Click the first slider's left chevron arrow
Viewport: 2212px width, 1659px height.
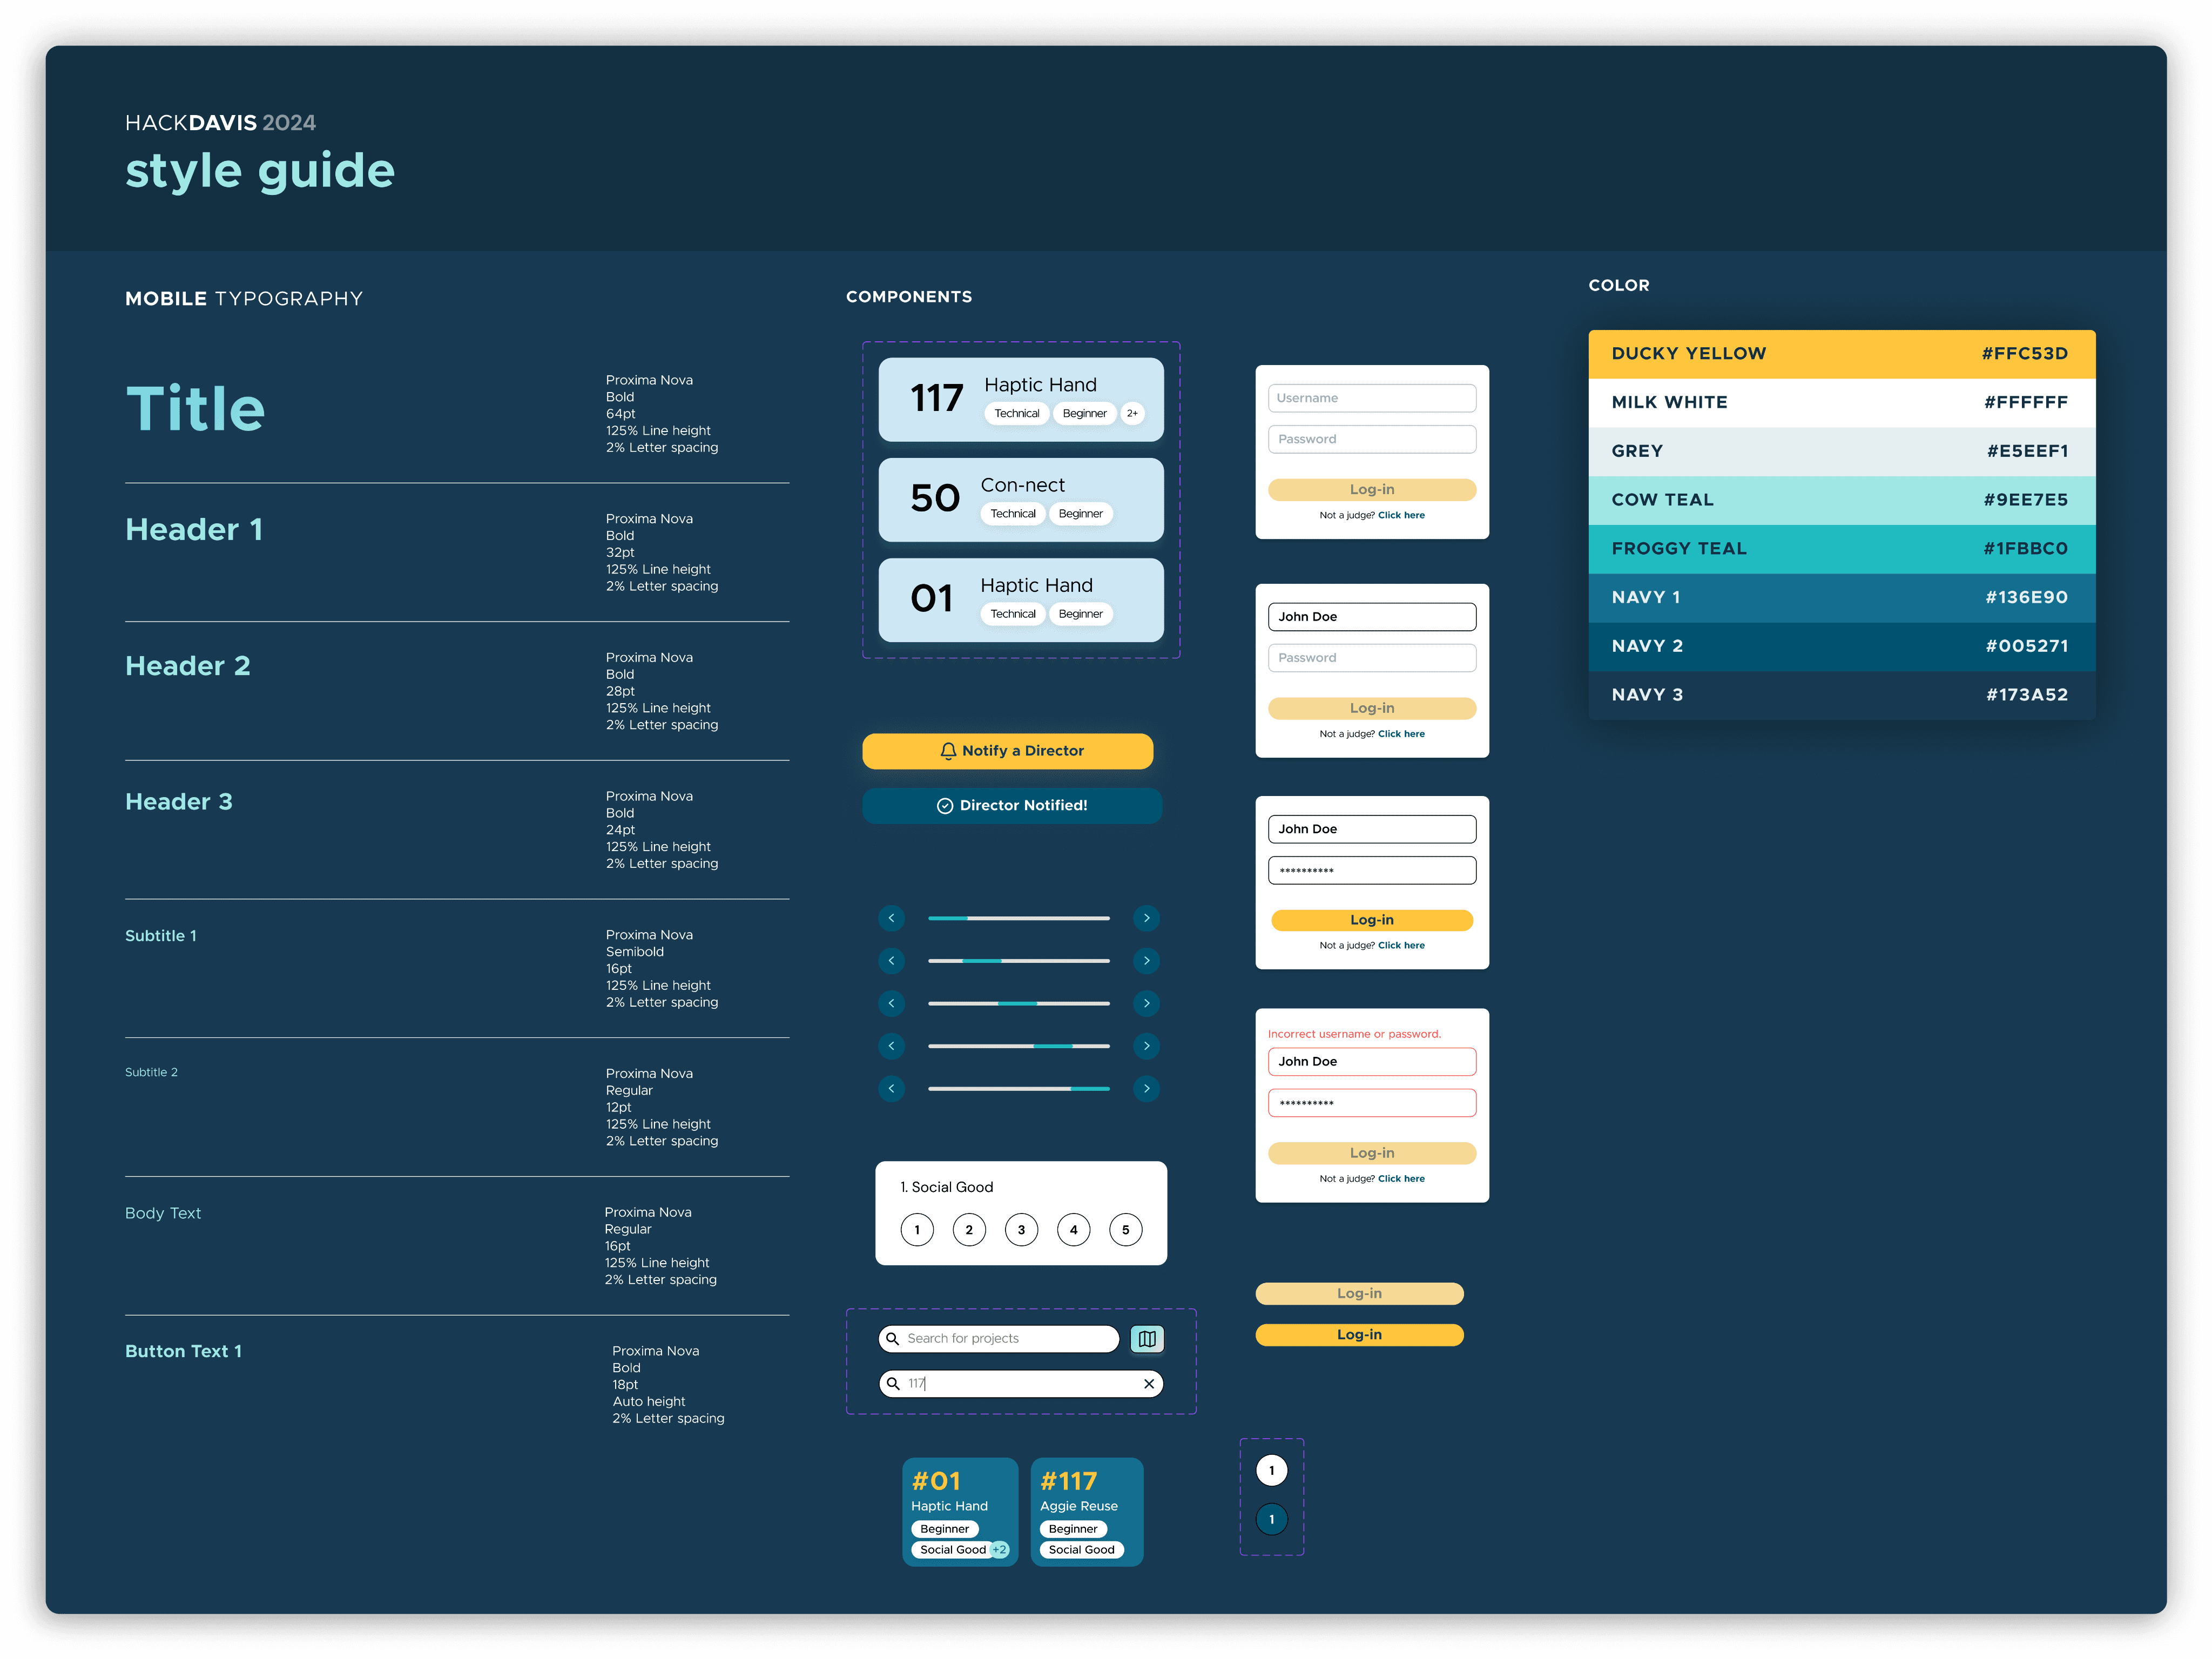tap(891, 918)
